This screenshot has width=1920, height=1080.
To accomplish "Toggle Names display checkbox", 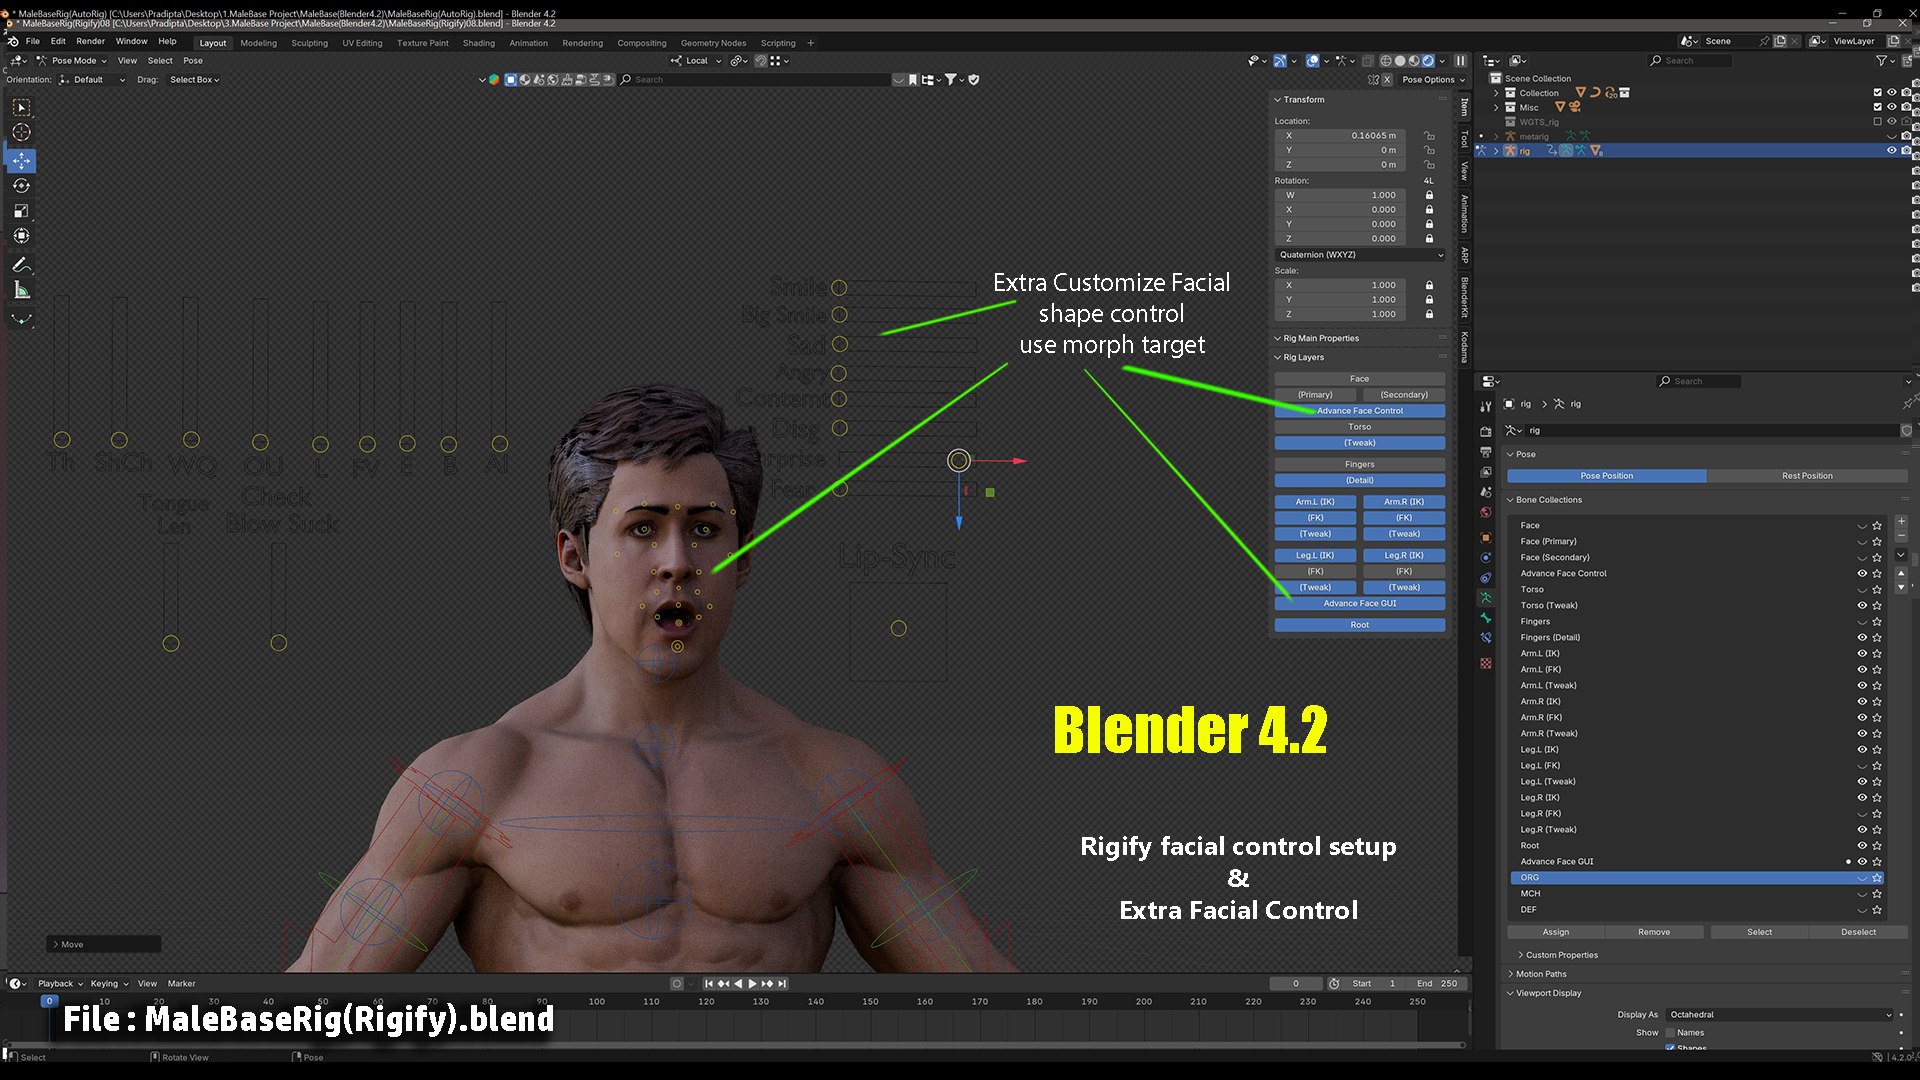I will 1670,1033.
